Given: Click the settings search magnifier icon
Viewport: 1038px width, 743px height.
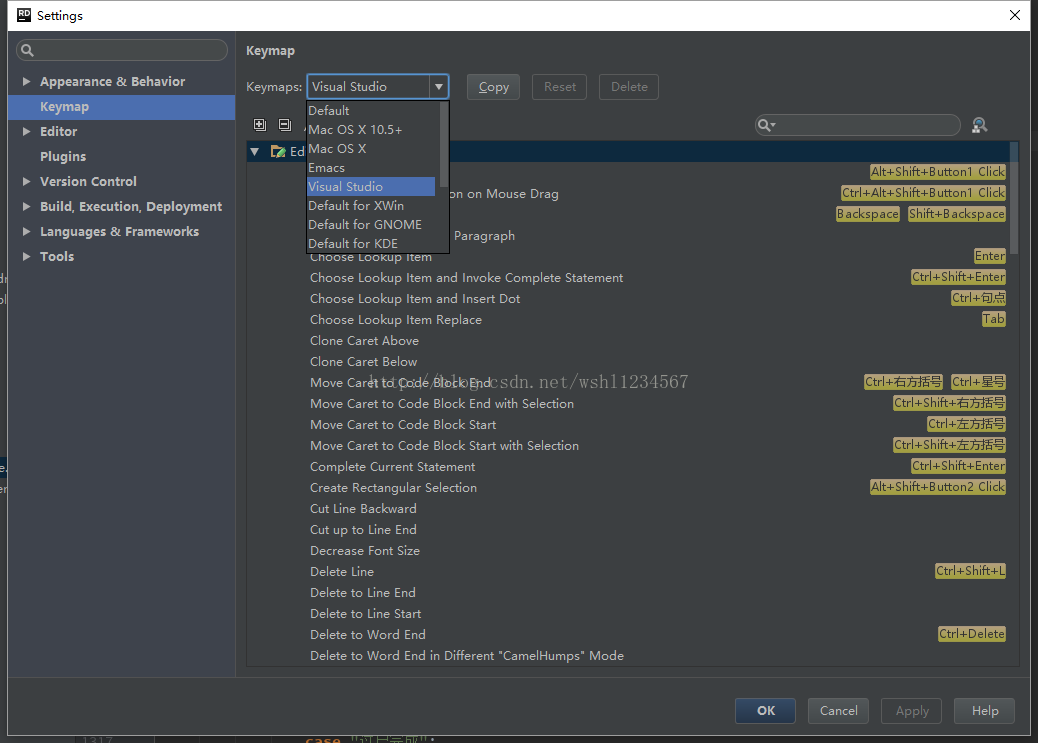Looking at the screenshot, I should click(x=27, y=50).
